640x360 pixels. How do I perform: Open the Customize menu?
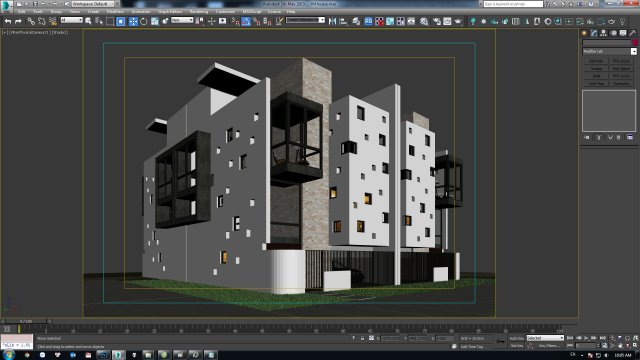pyautogui.click(x=225, y=12)
